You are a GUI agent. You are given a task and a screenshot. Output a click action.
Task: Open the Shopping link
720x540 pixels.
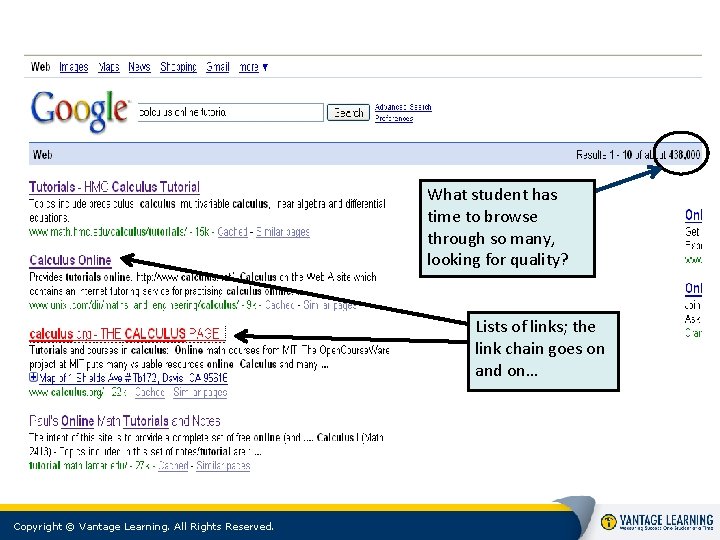pos(178,67)
